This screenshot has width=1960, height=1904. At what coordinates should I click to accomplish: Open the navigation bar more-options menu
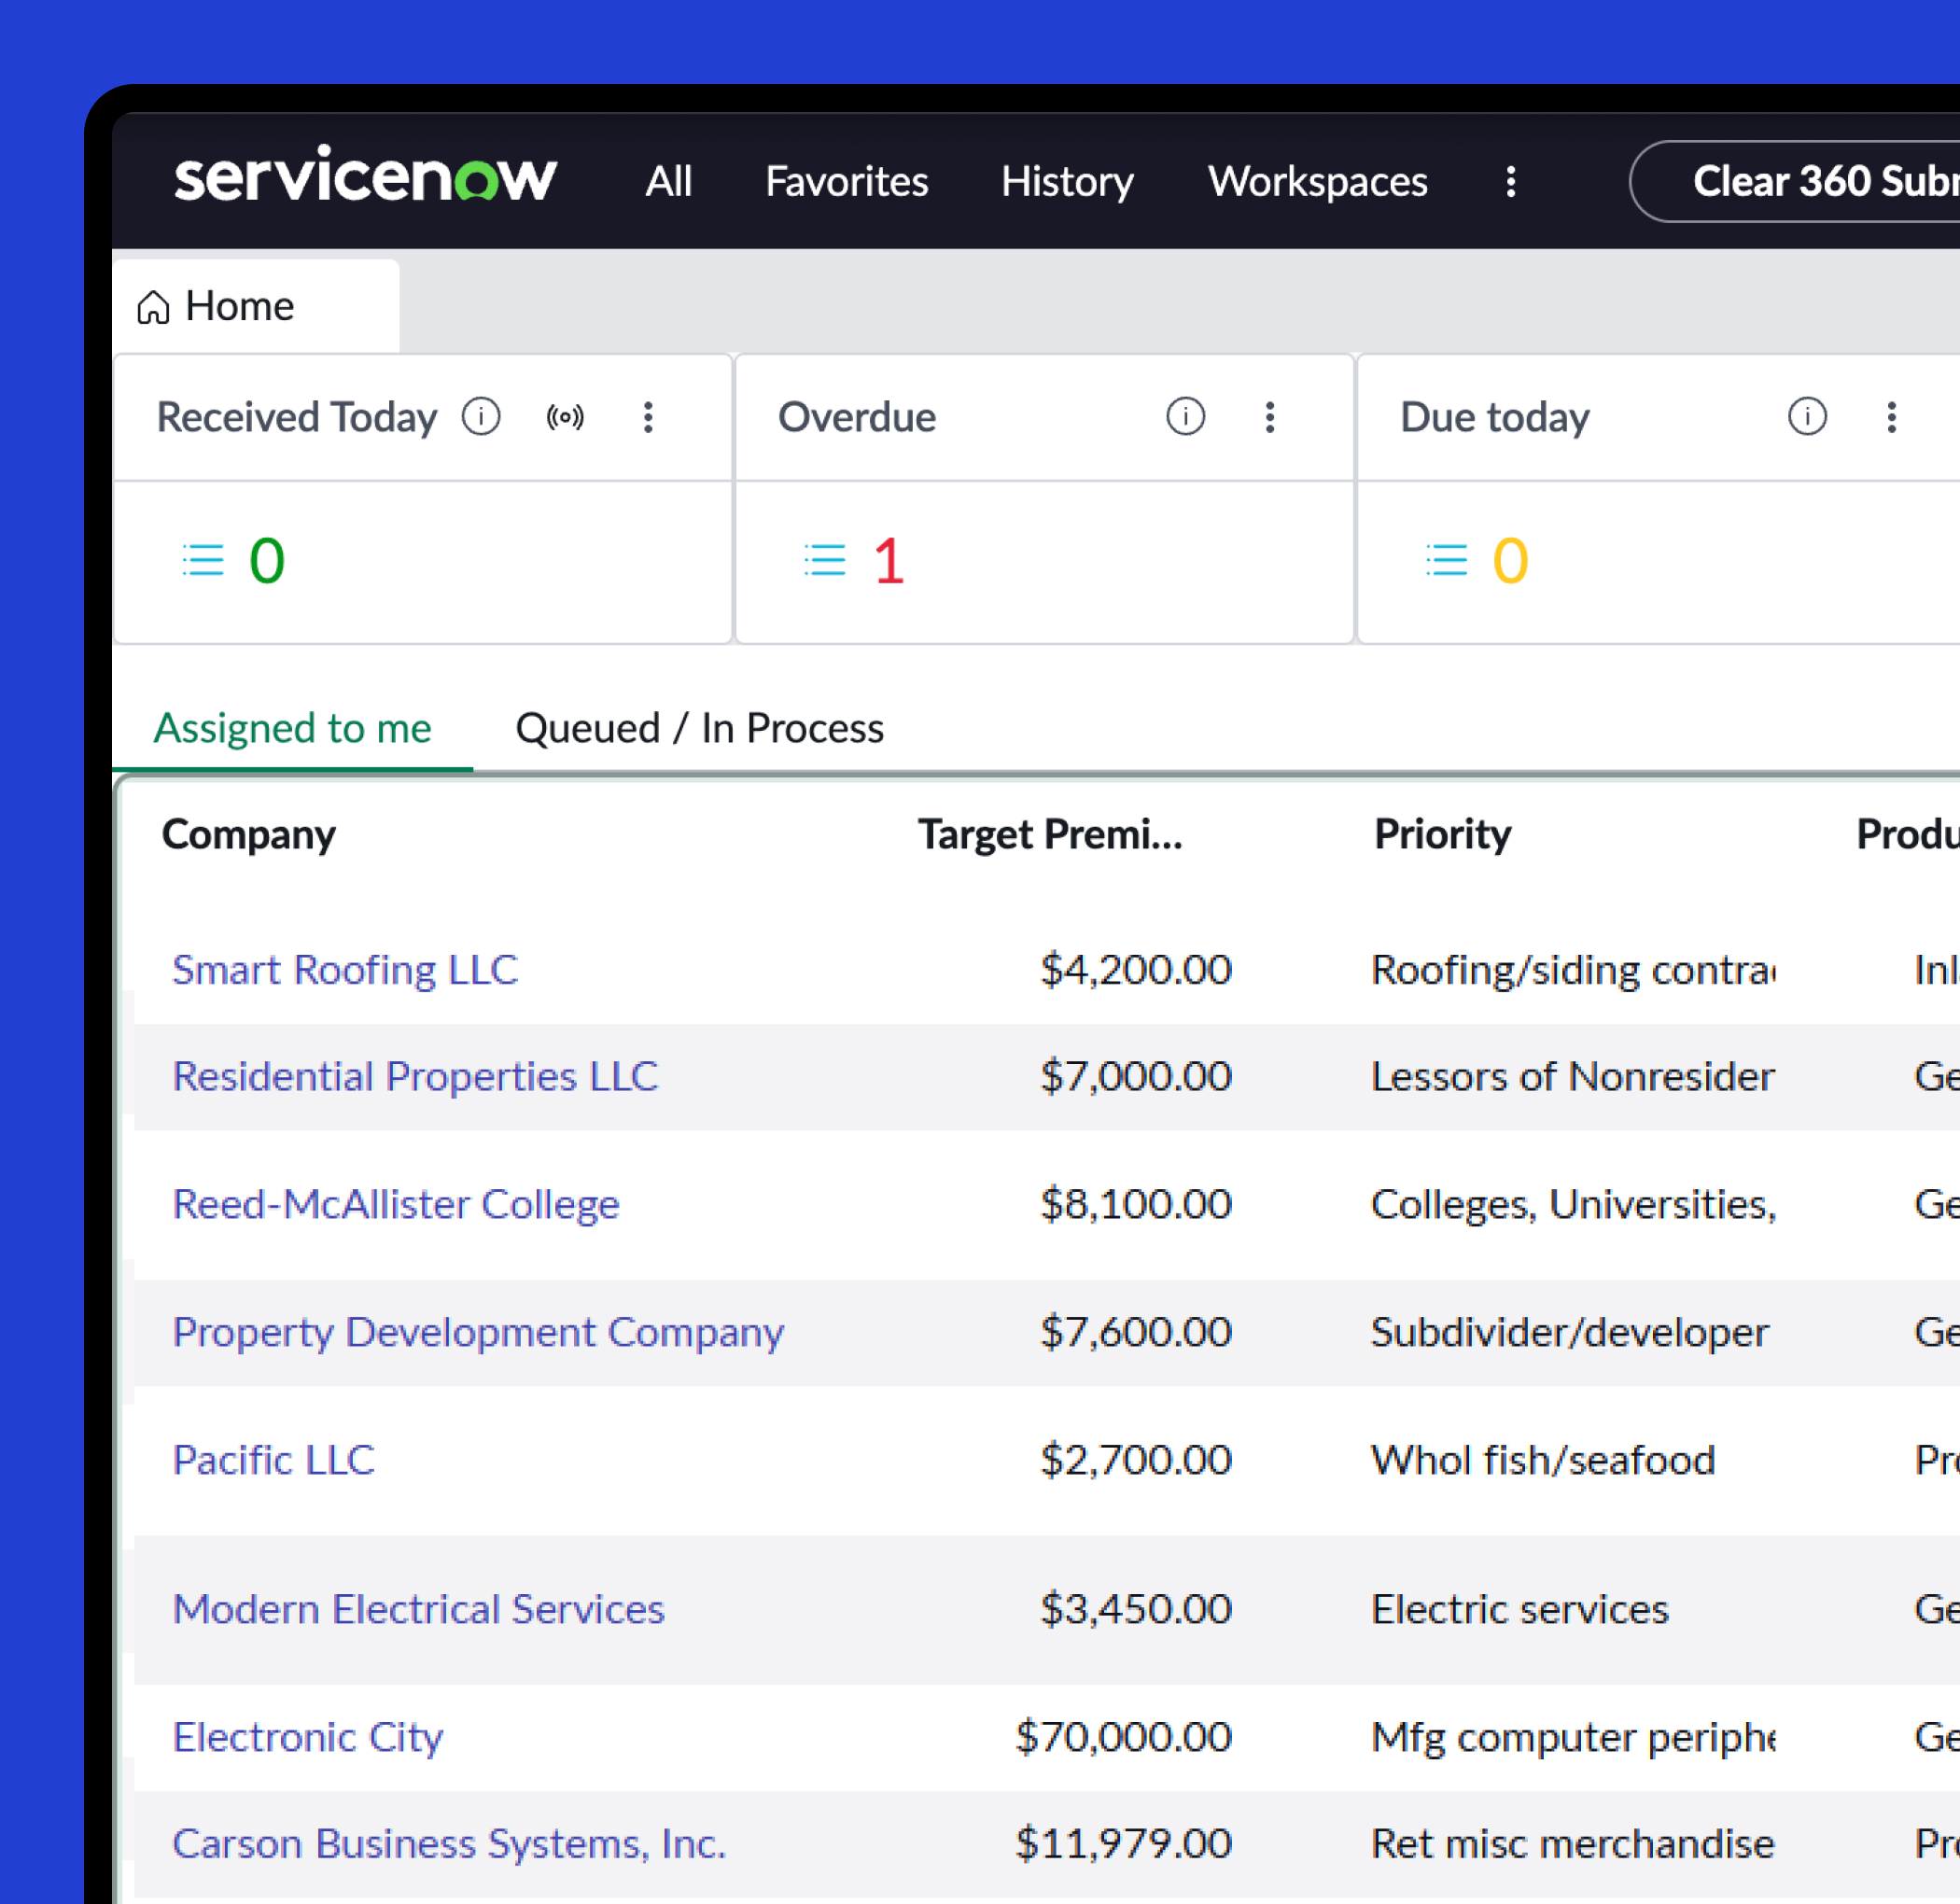coord(1511,181)
